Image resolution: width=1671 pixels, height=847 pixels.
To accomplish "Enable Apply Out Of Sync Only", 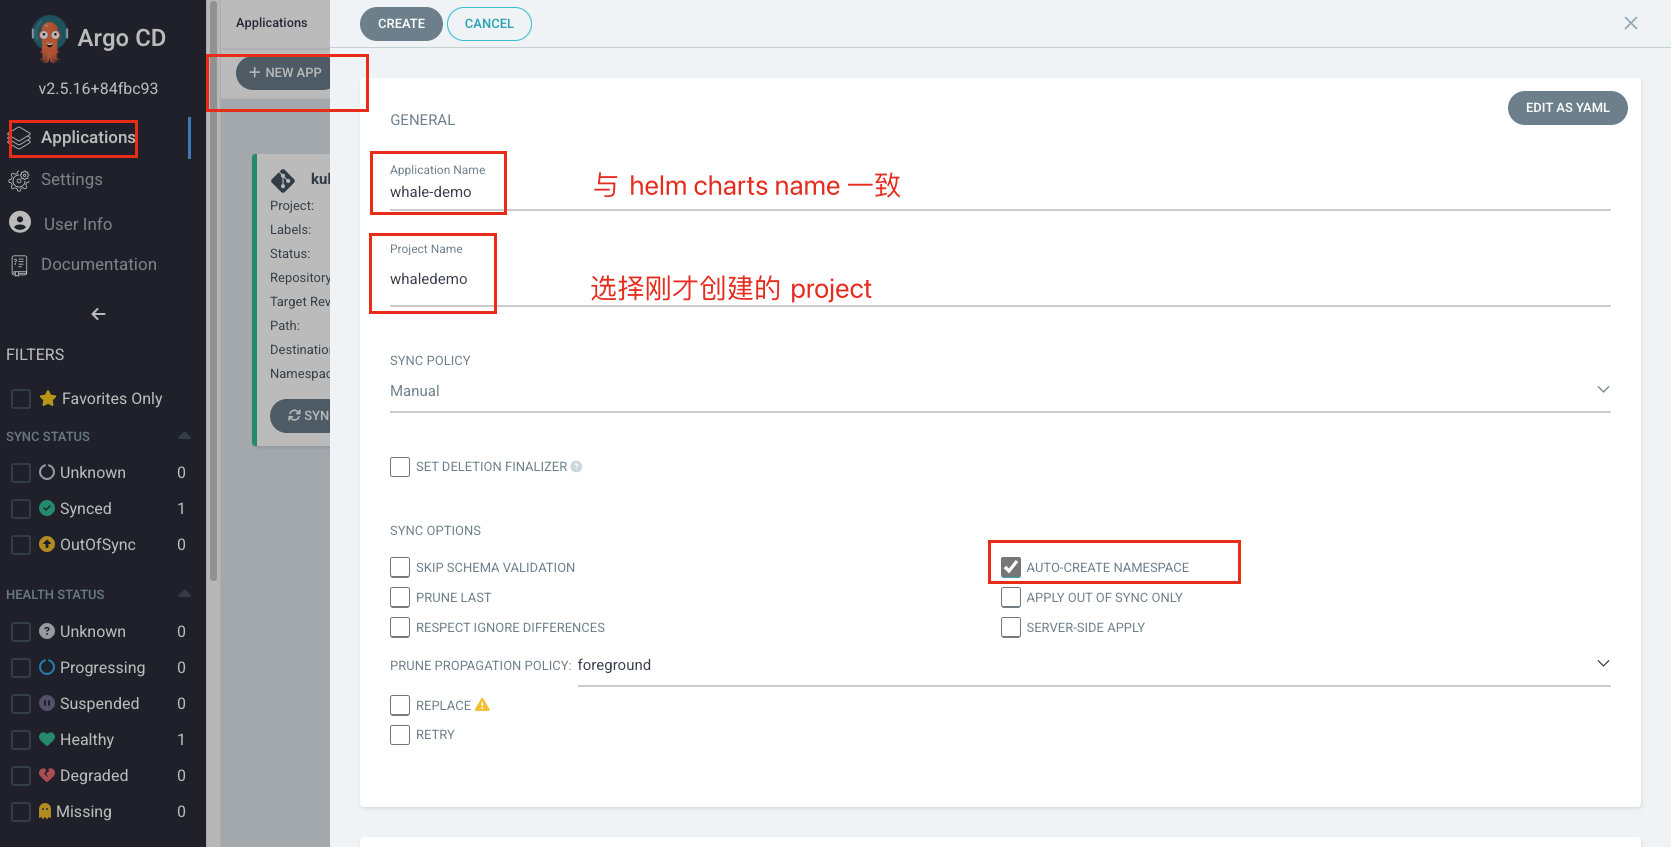I will 1011,598.
